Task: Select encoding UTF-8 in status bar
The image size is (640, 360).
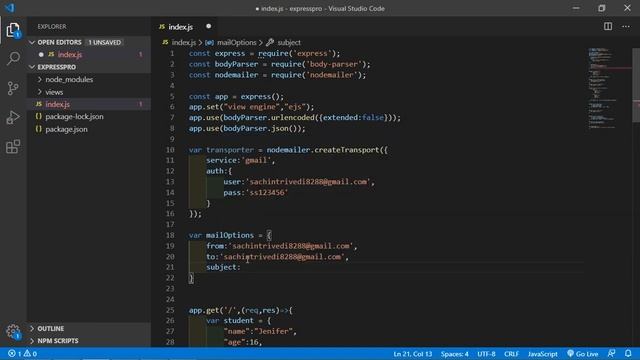Action: point(486,354)
